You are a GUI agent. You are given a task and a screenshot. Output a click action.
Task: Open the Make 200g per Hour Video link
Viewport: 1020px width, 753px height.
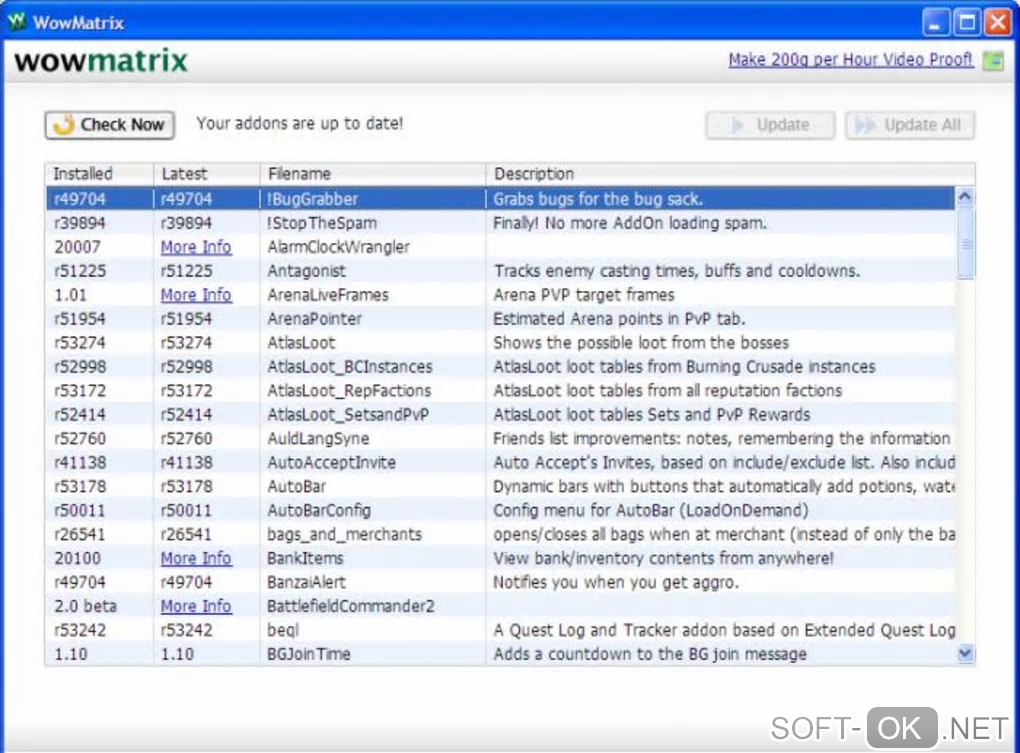coord(850,60)
